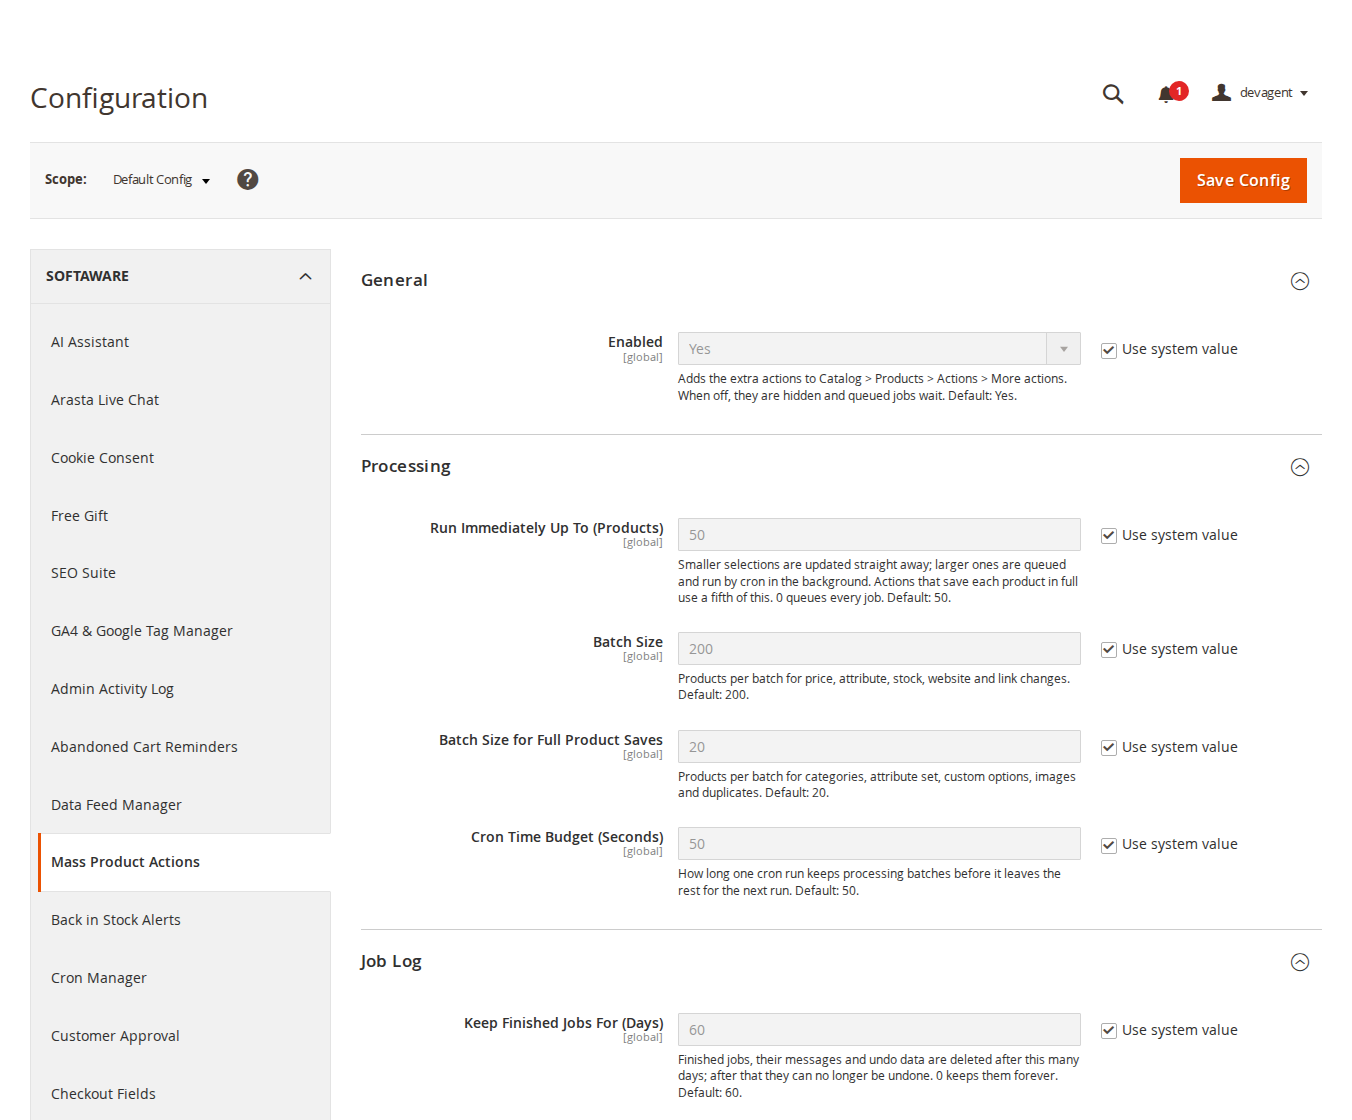Click the Save Config button

[x=1243, y=180]
